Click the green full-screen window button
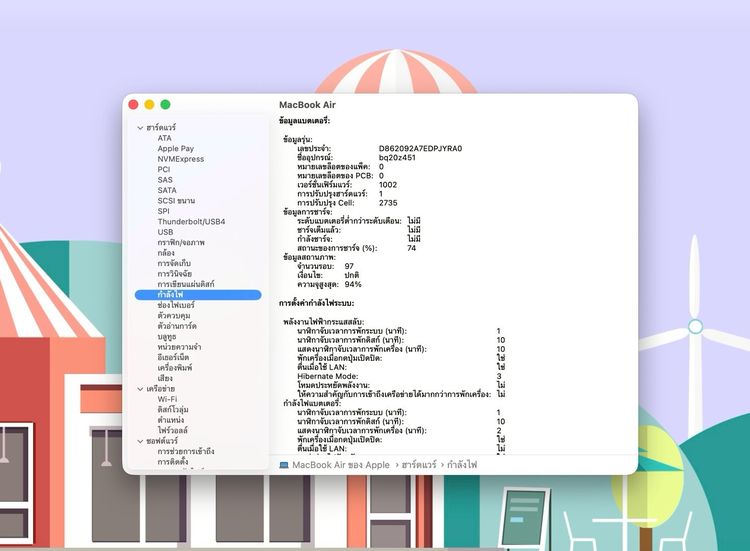The width and height of the screenshot is (750, 551). [x=165, y=104]
